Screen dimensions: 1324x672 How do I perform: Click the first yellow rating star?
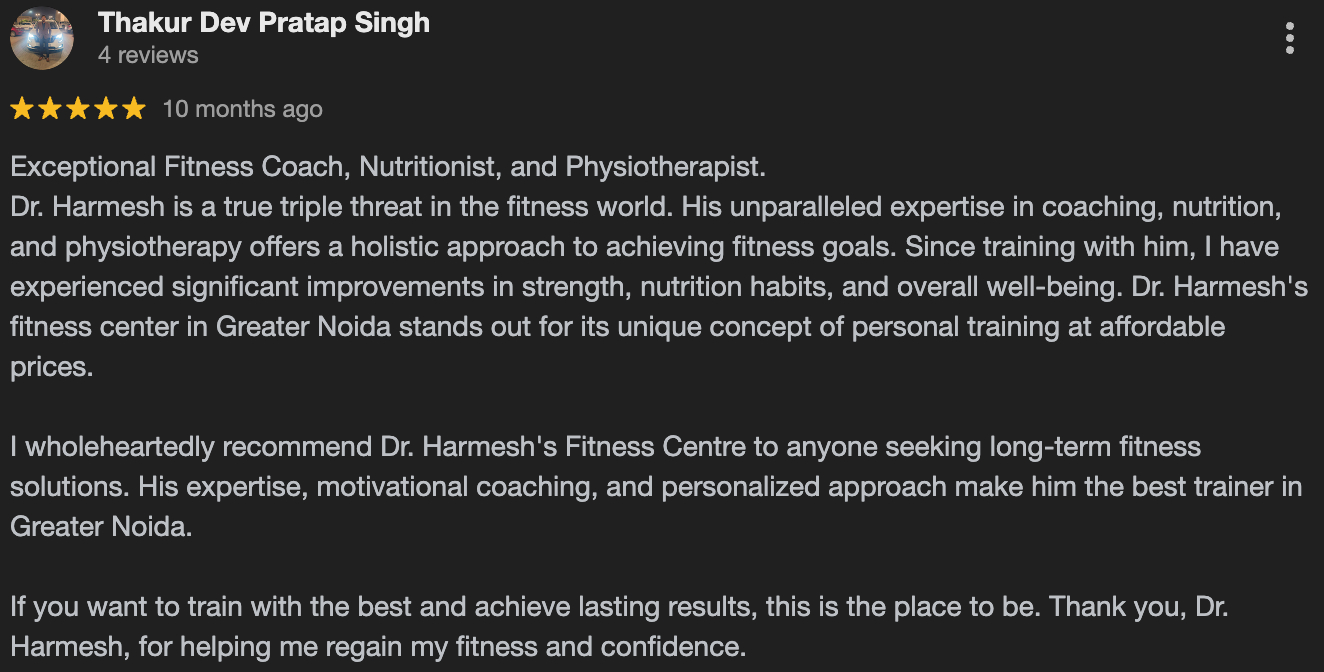point(22,109)
